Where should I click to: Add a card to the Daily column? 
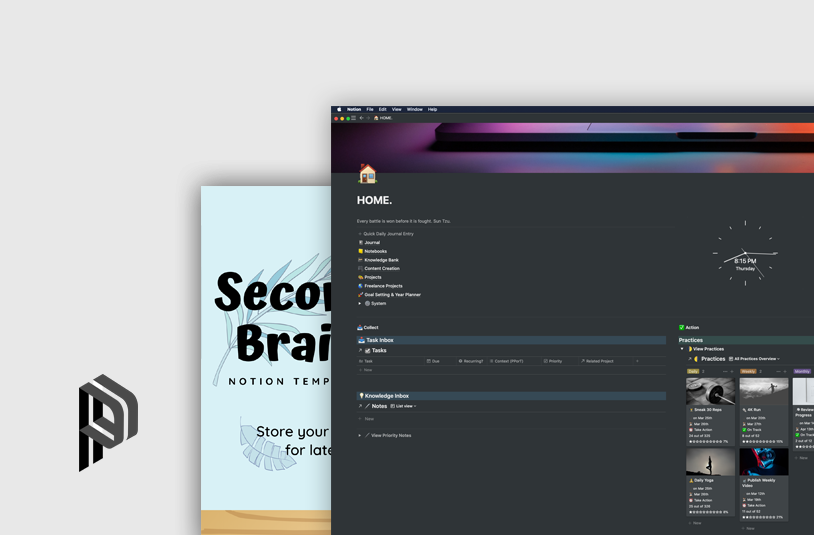point(732,372)
